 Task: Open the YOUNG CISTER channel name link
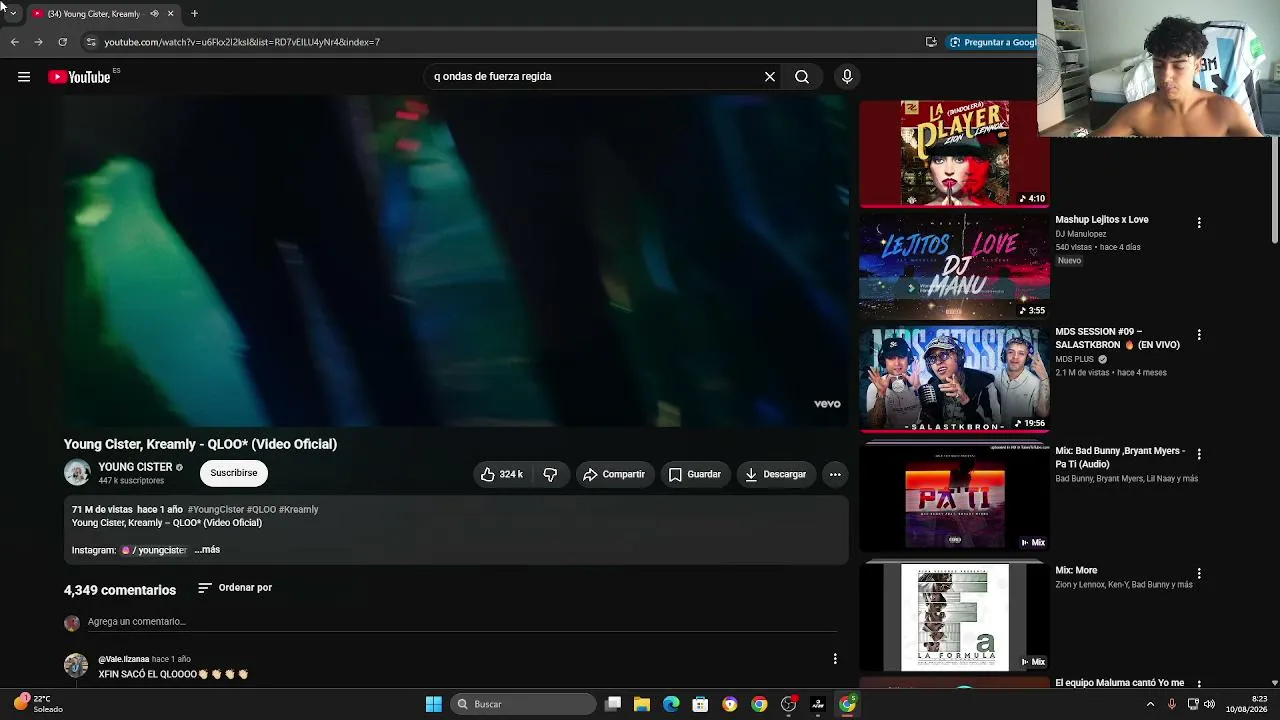click(135, 467)
